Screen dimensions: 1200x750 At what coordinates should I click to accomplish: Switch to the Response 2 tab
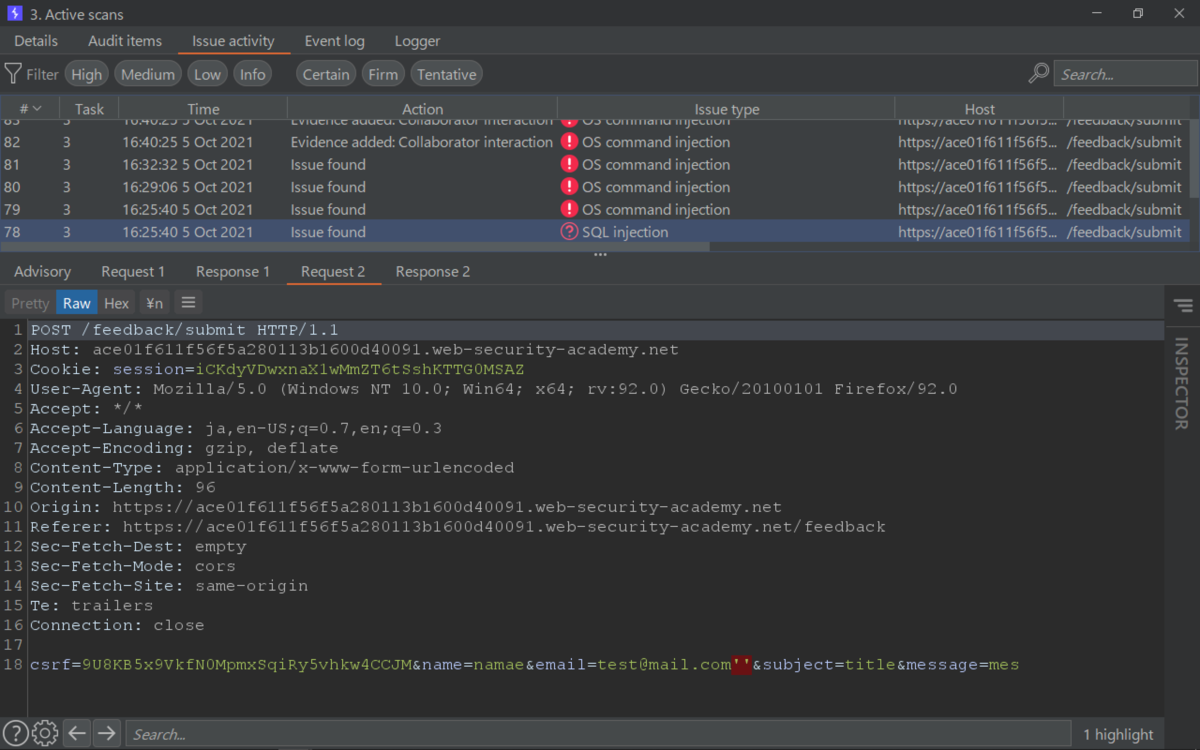pyautogui.click(x=433, y=271)
